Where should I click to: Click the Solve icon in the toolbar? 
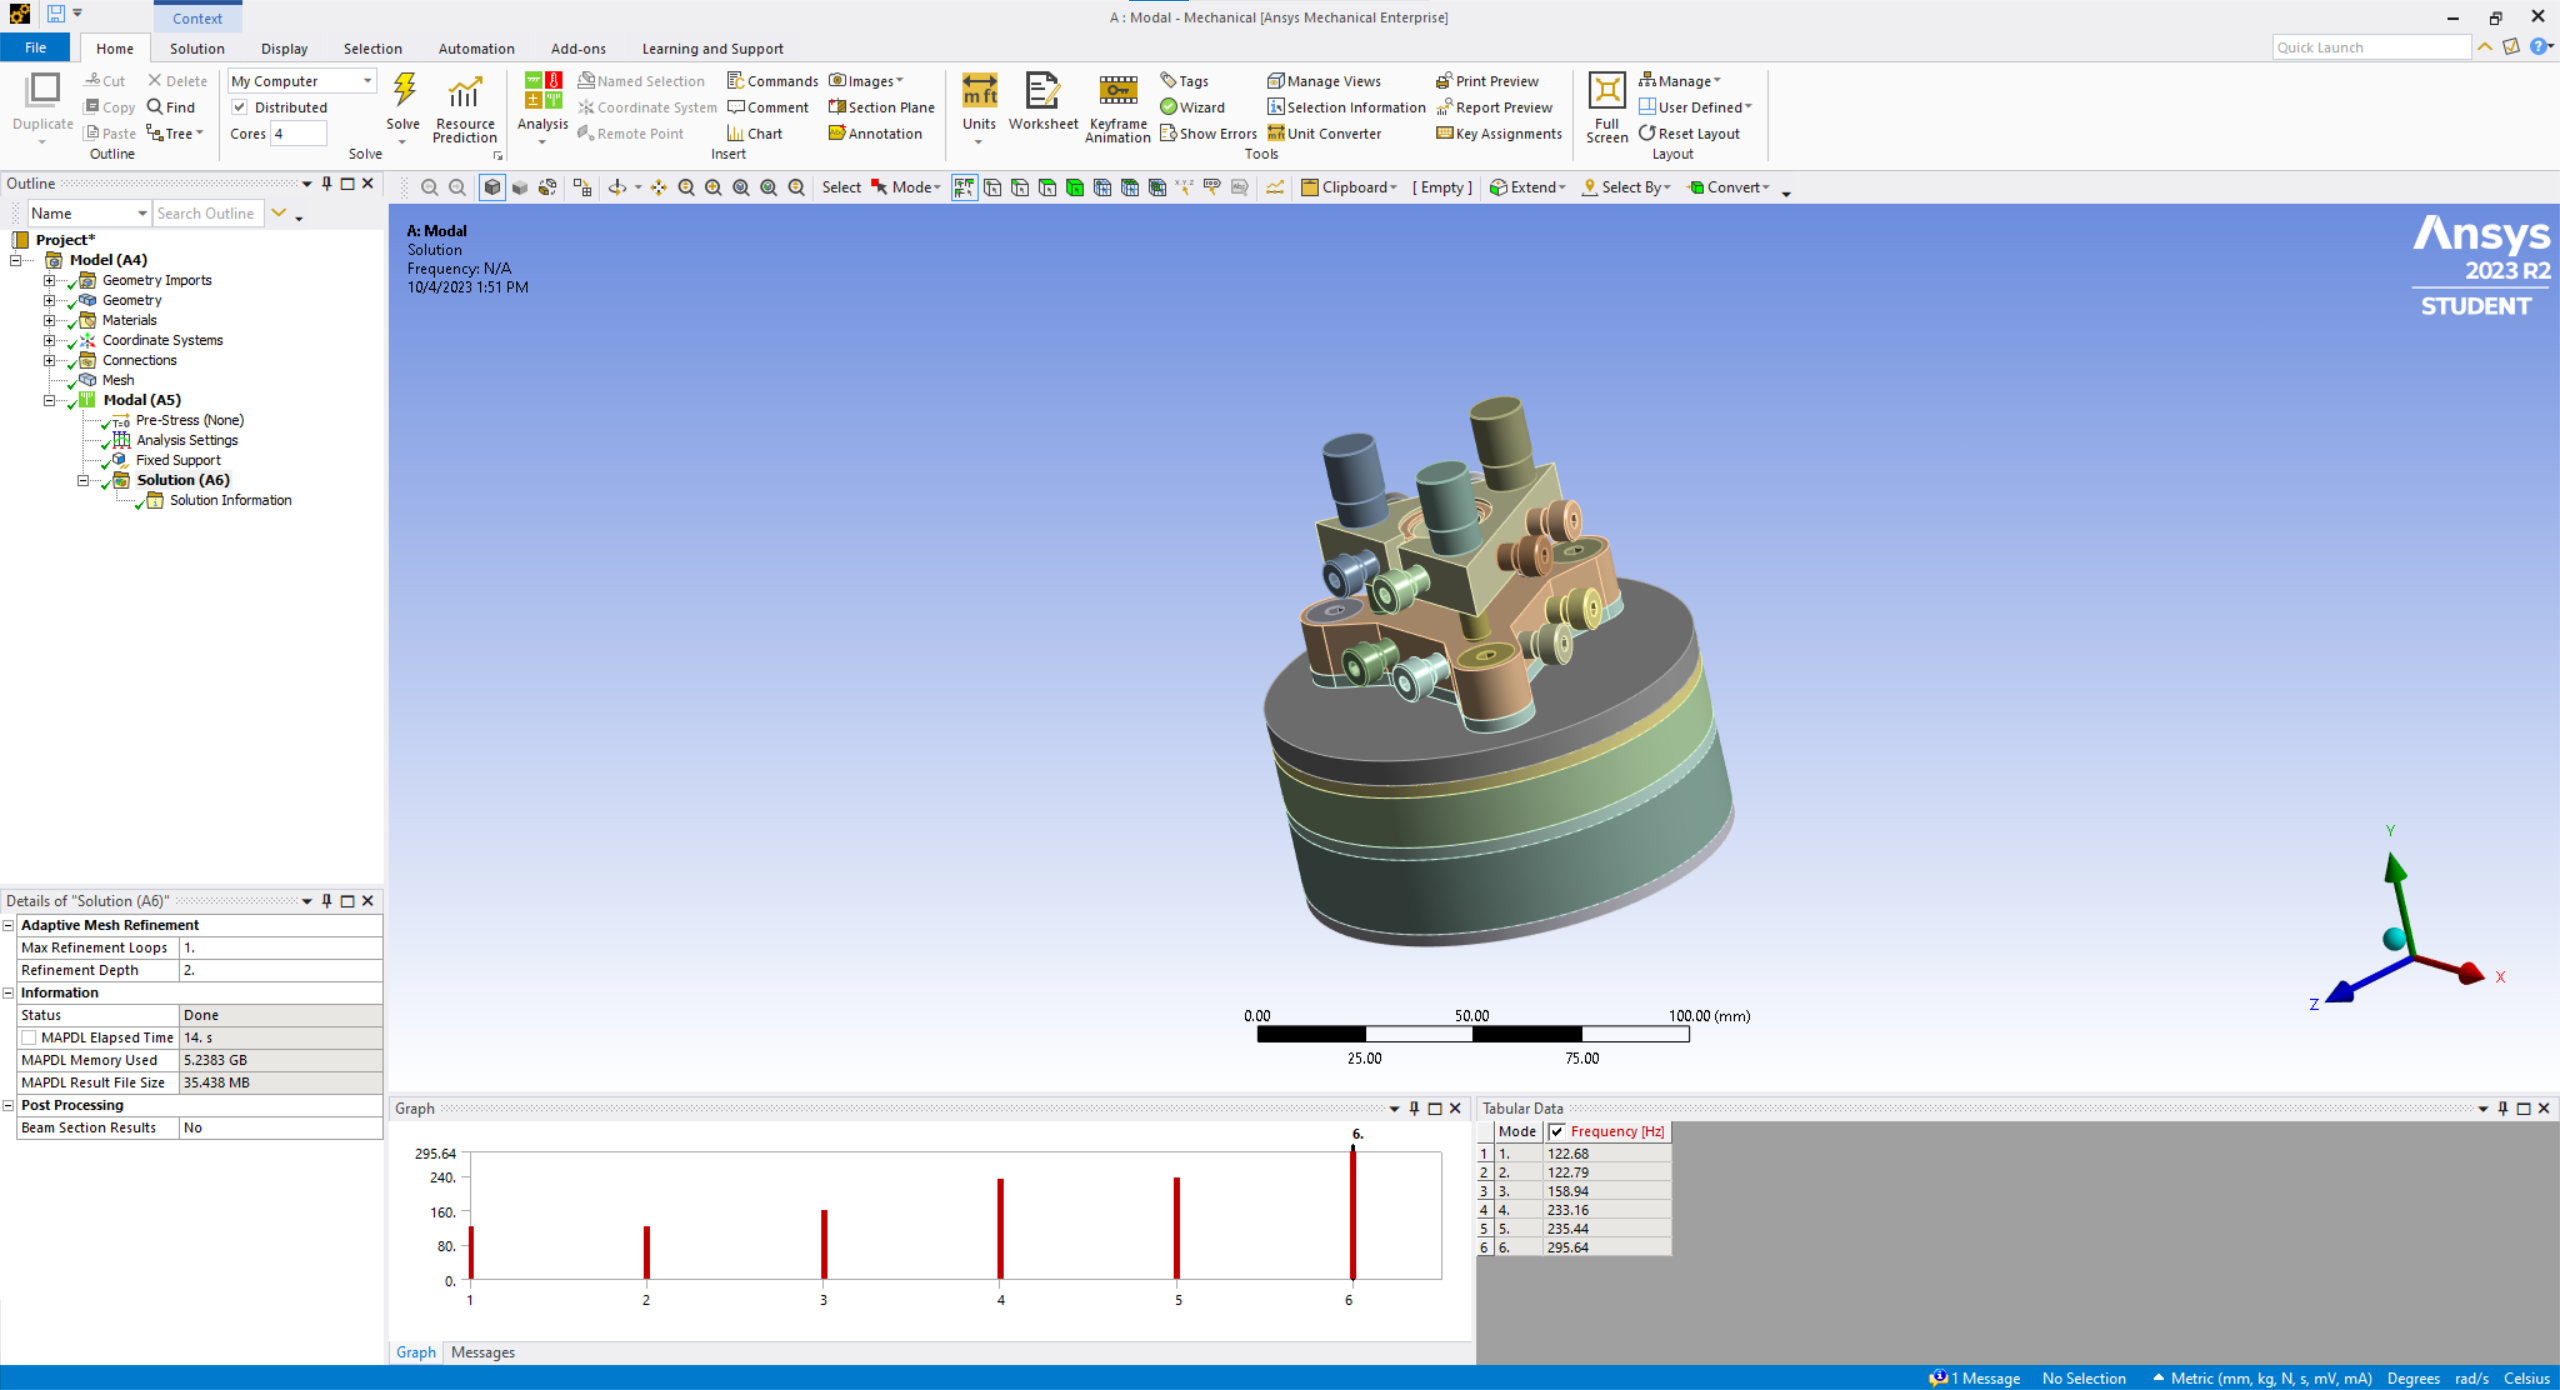tap(402, 94)
